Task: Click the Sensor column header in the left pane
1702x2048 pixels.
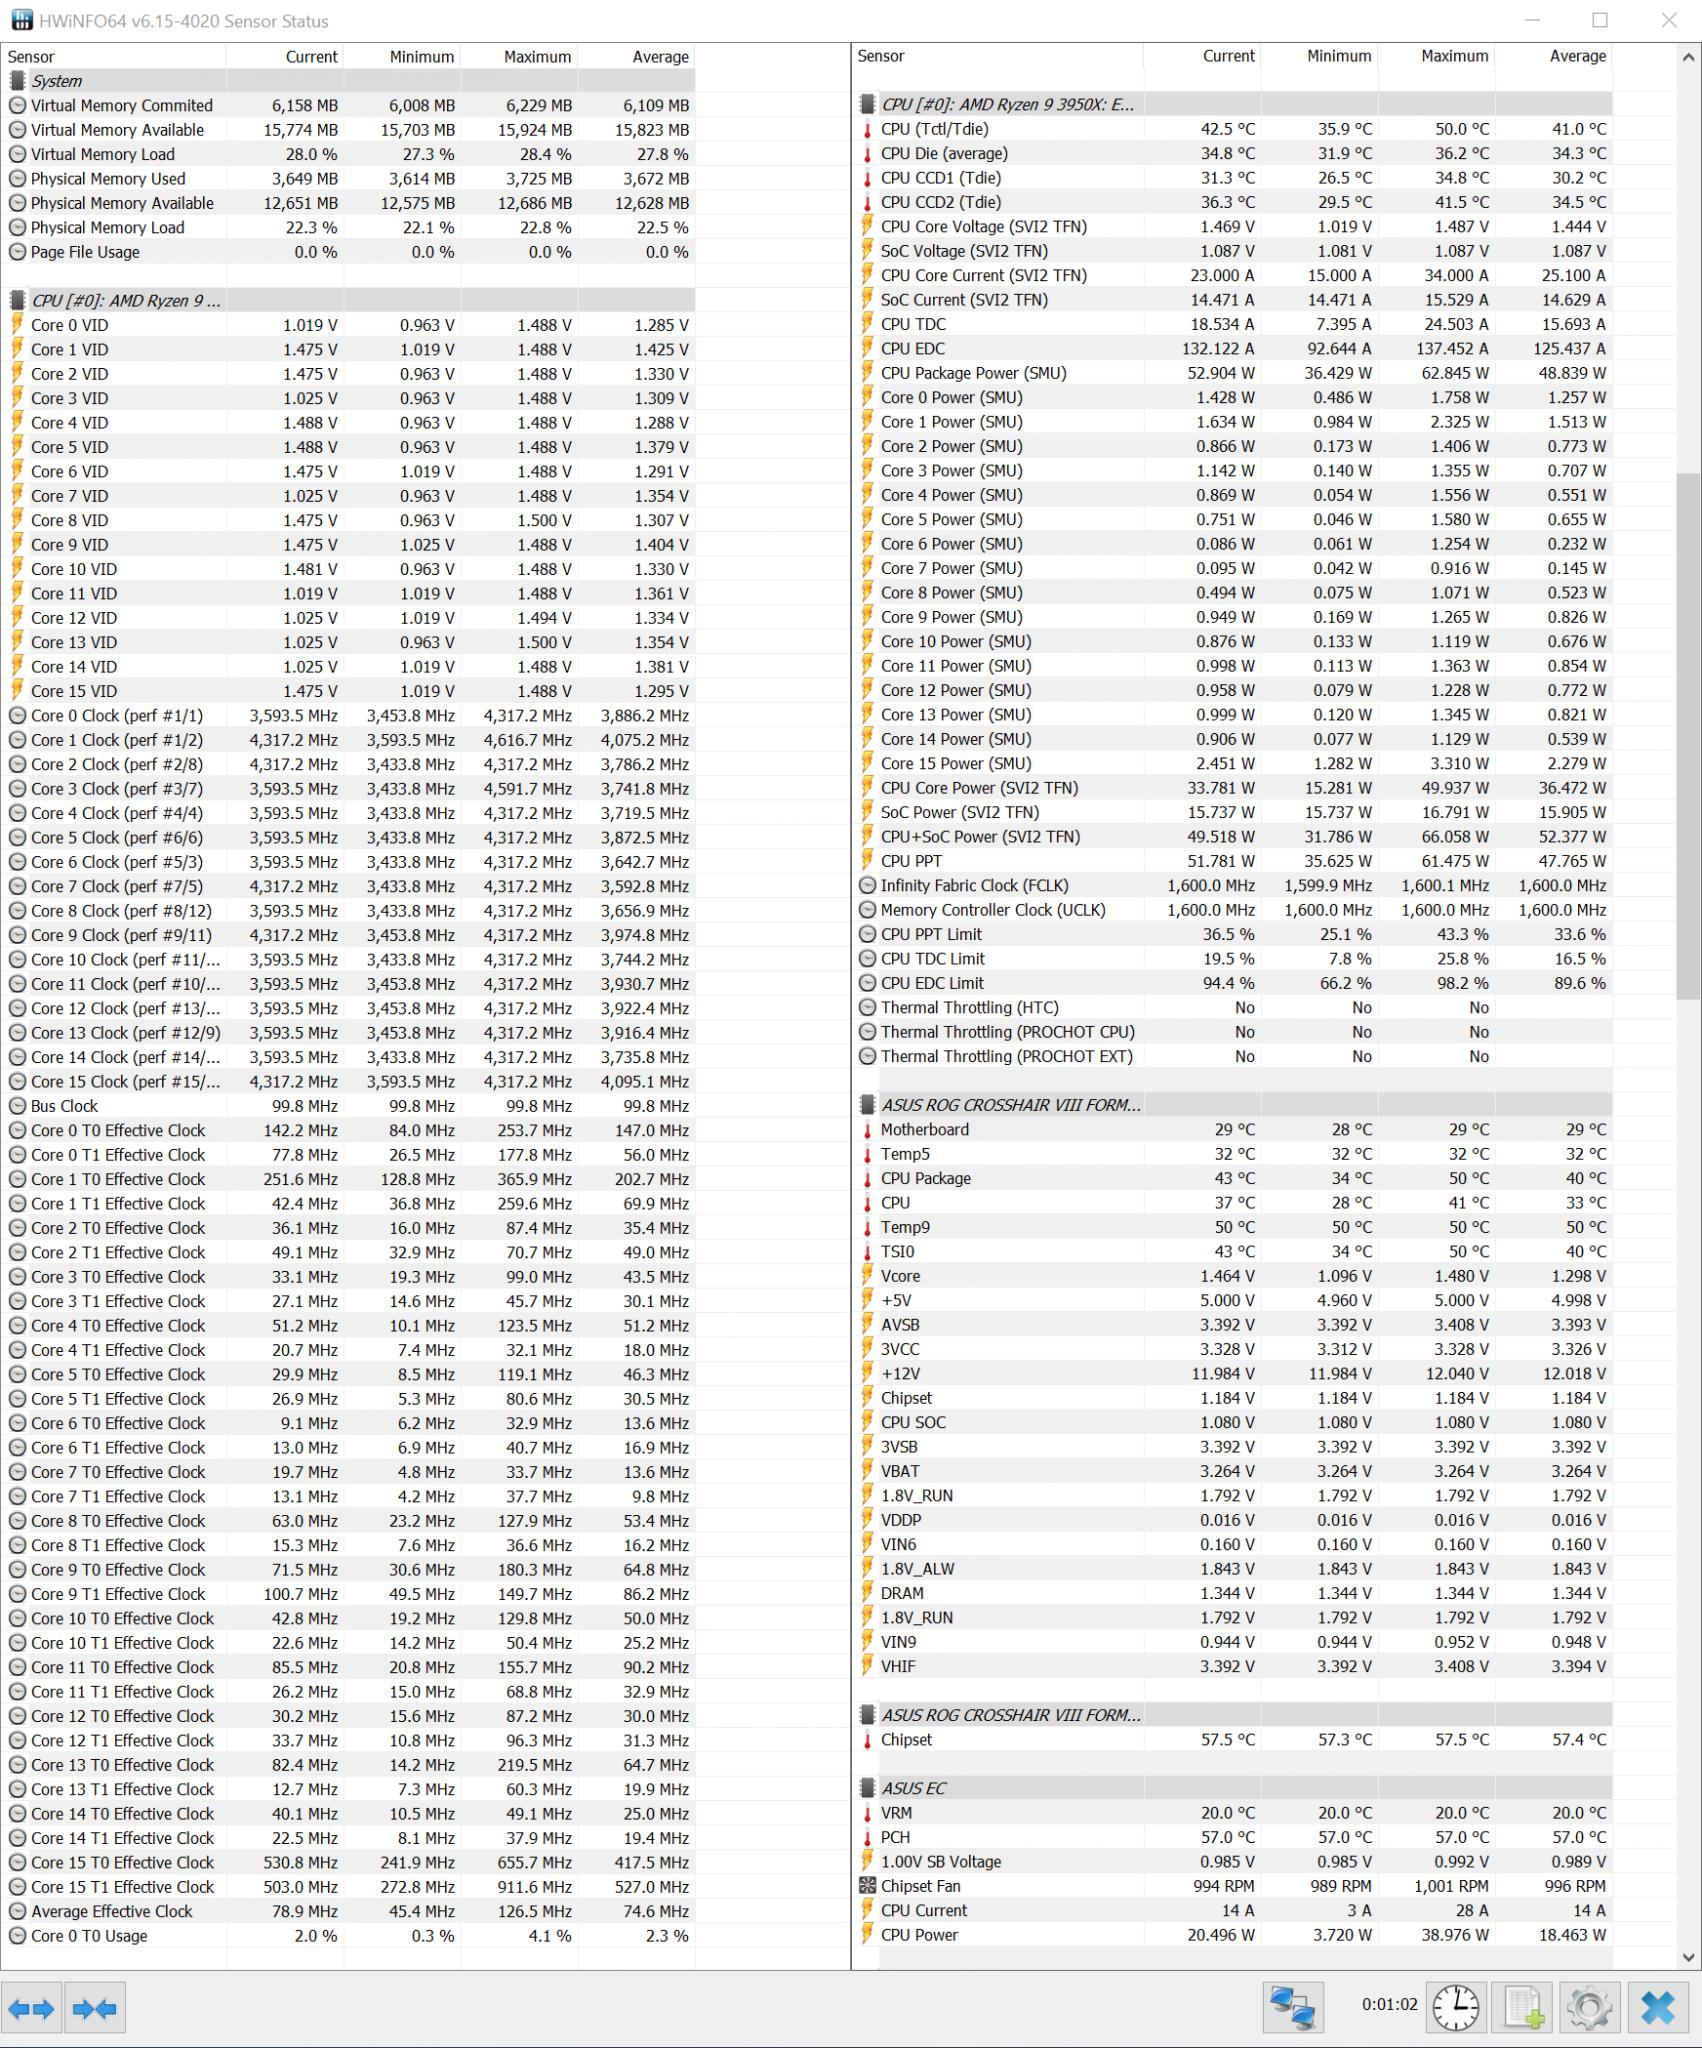Action: click(x=114, y=57)
